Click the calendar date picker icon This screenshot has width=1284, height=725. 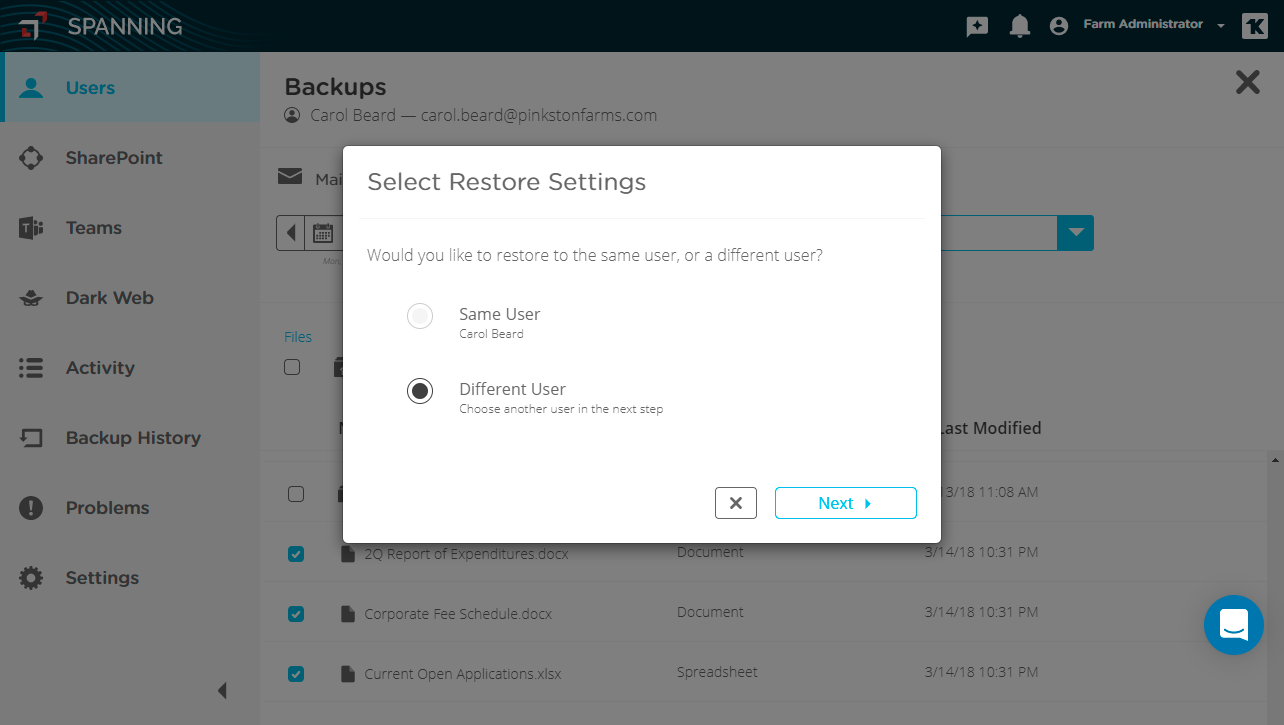[x=323, y=234]
